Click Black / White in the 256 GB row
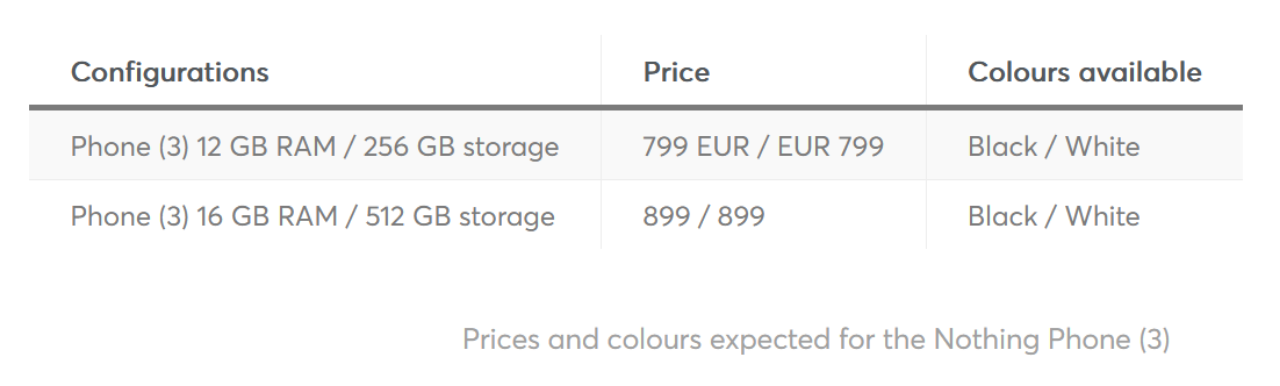The width and height of the screenshot is (1280, 386). pyautogui.click(x=1053, y=147)
